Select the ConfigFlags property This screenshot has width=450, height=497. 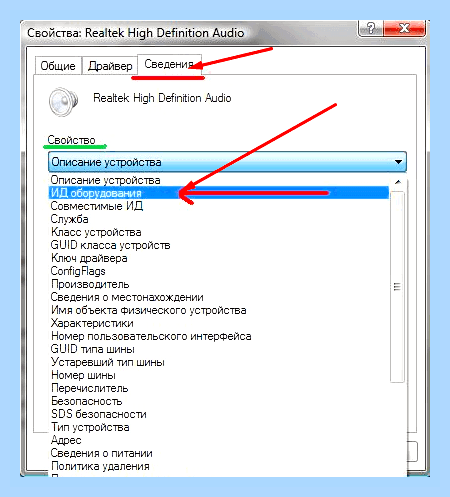click(x=219, y=271)
